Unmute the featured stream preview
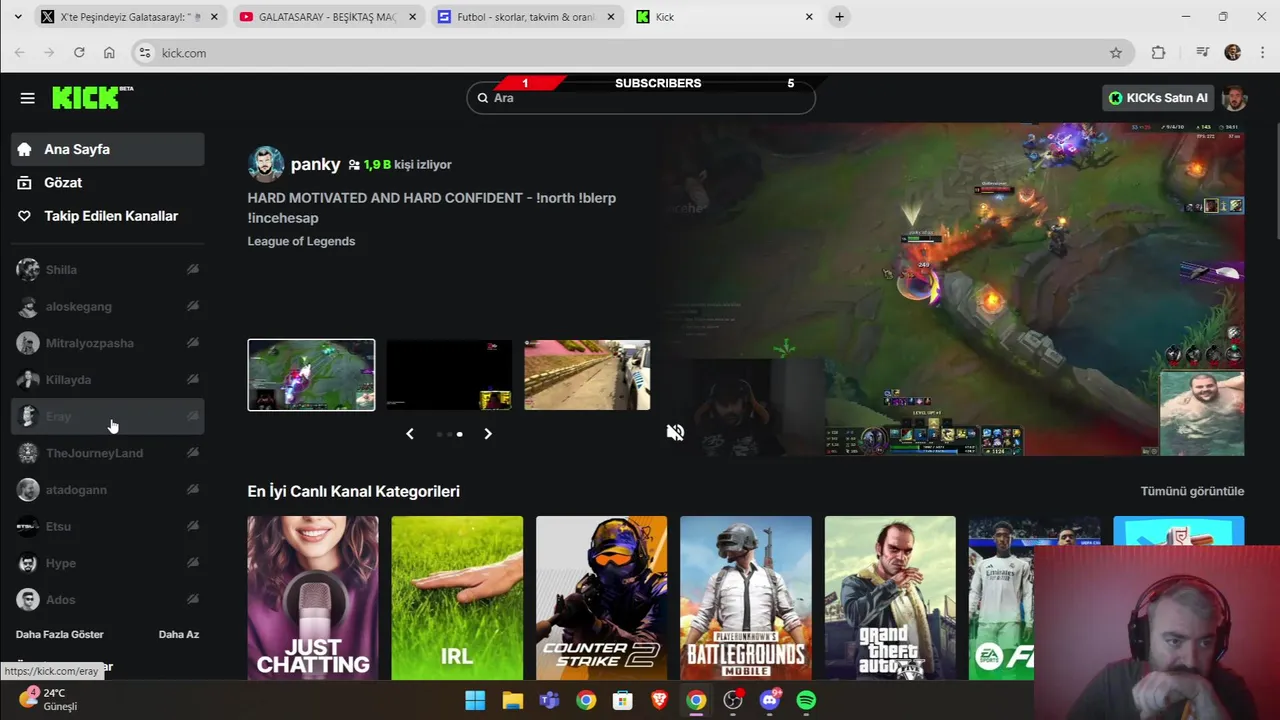The image size is (1280, 720). click(675, 432)
